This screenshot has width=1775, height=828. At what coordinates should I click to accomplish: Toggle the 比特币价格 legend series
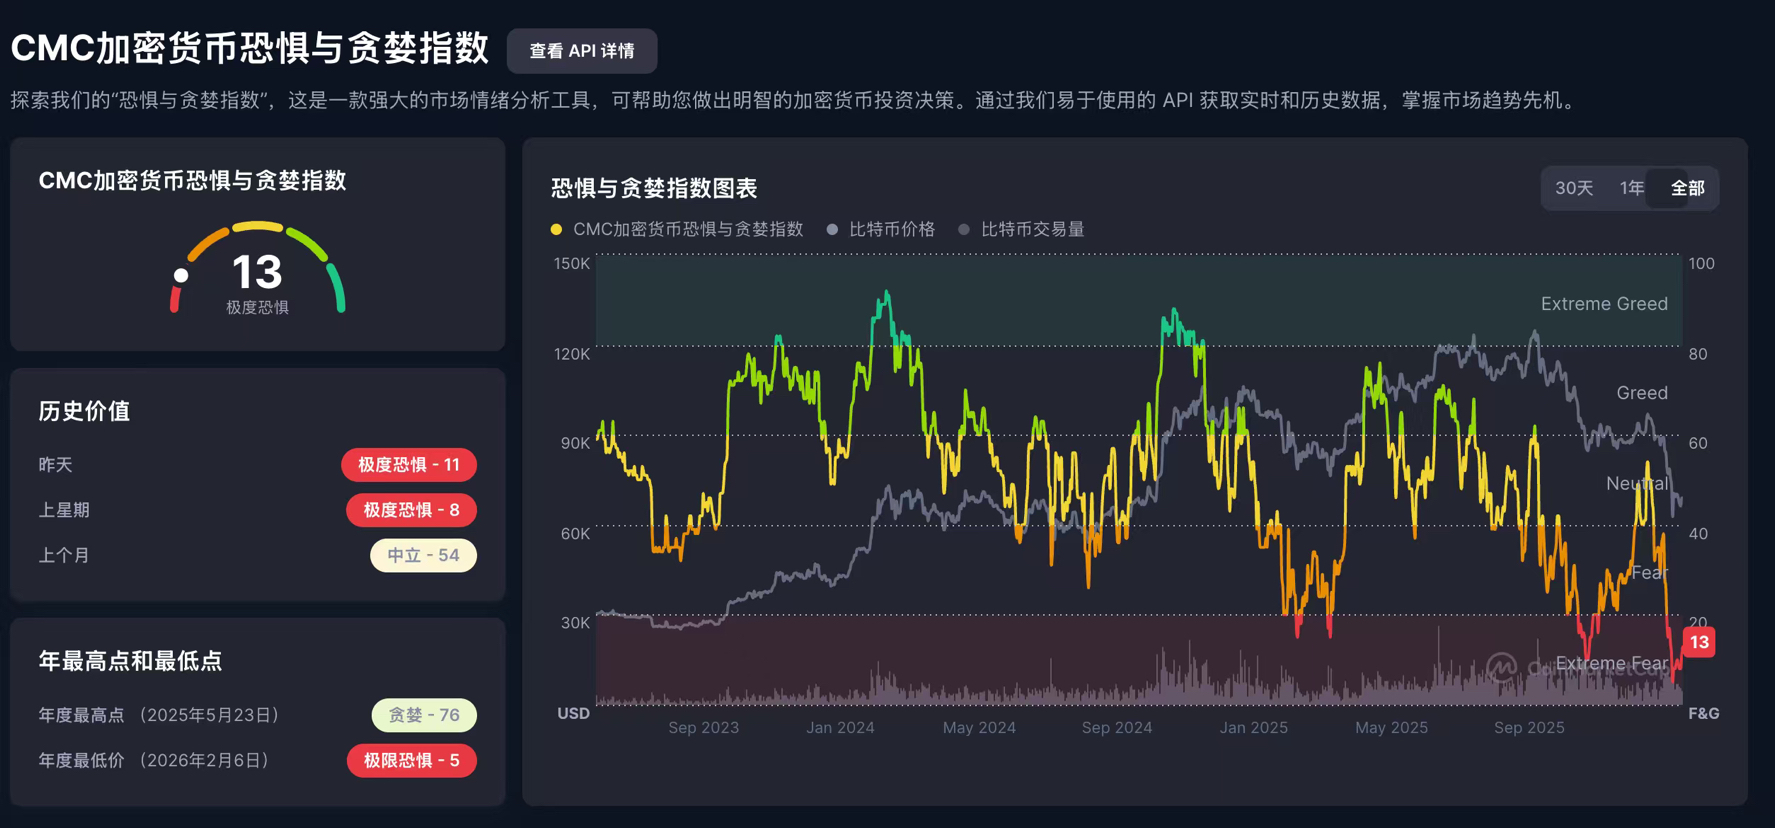(x=881, y=229)
